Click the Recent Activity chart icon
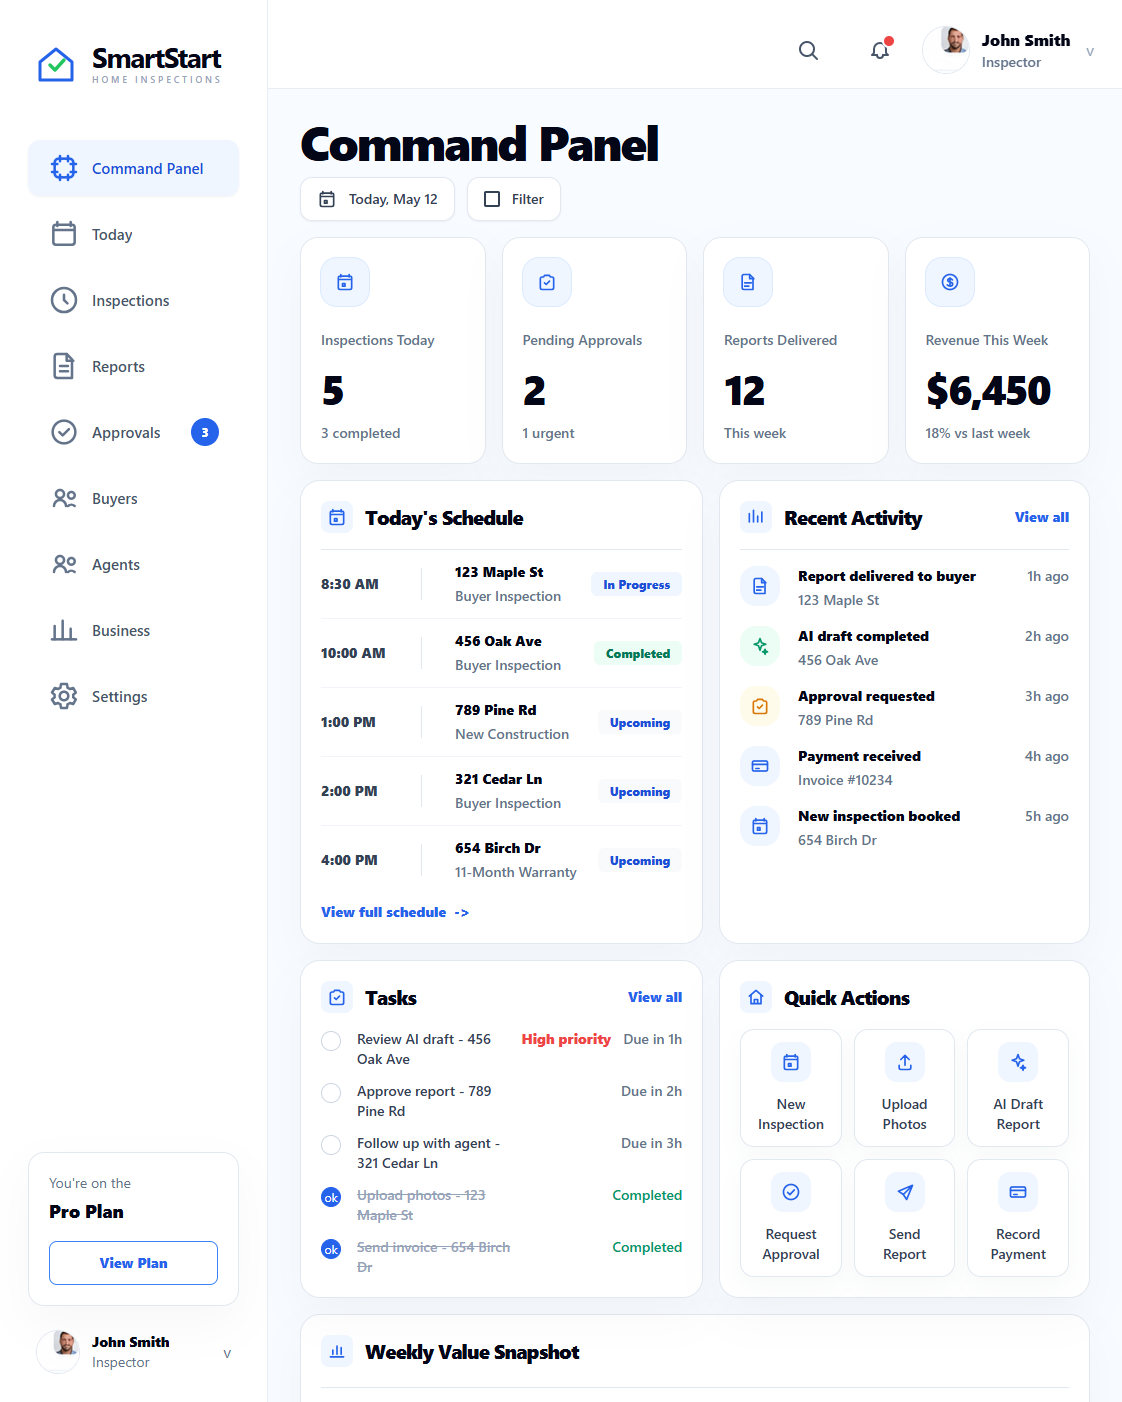1122x1402 pixels. tap(756, 517)
